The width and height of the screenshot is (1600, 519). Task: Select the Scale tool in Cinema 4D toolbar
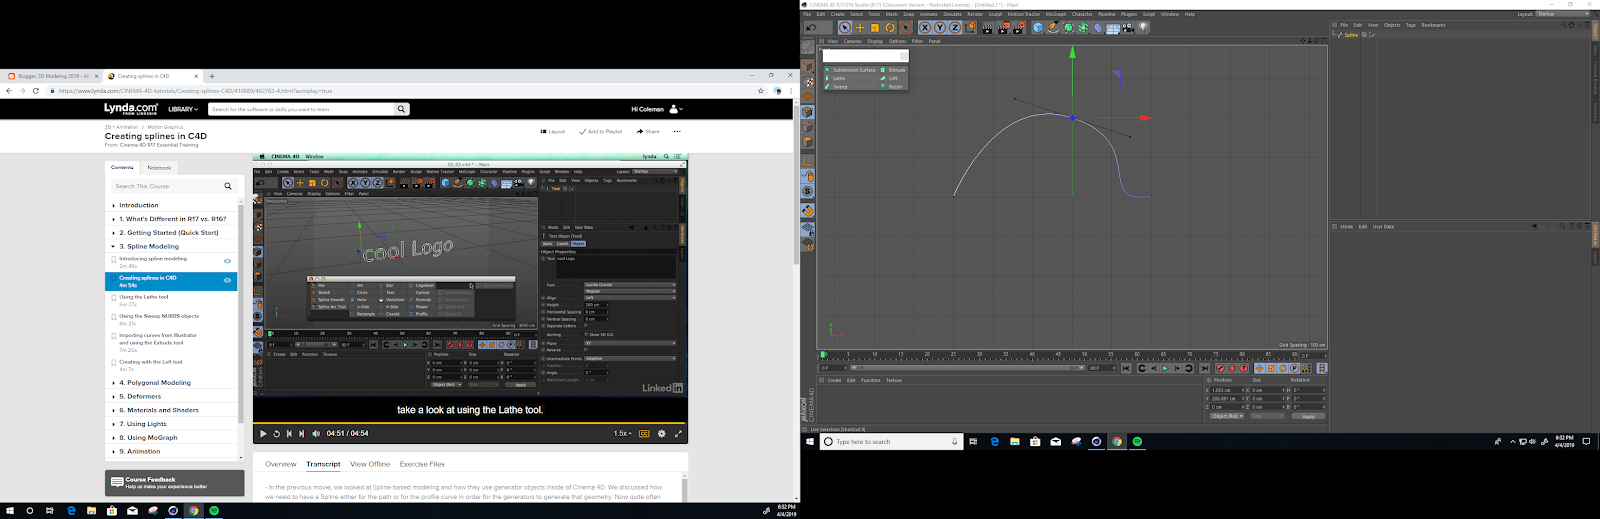point(875,28)
